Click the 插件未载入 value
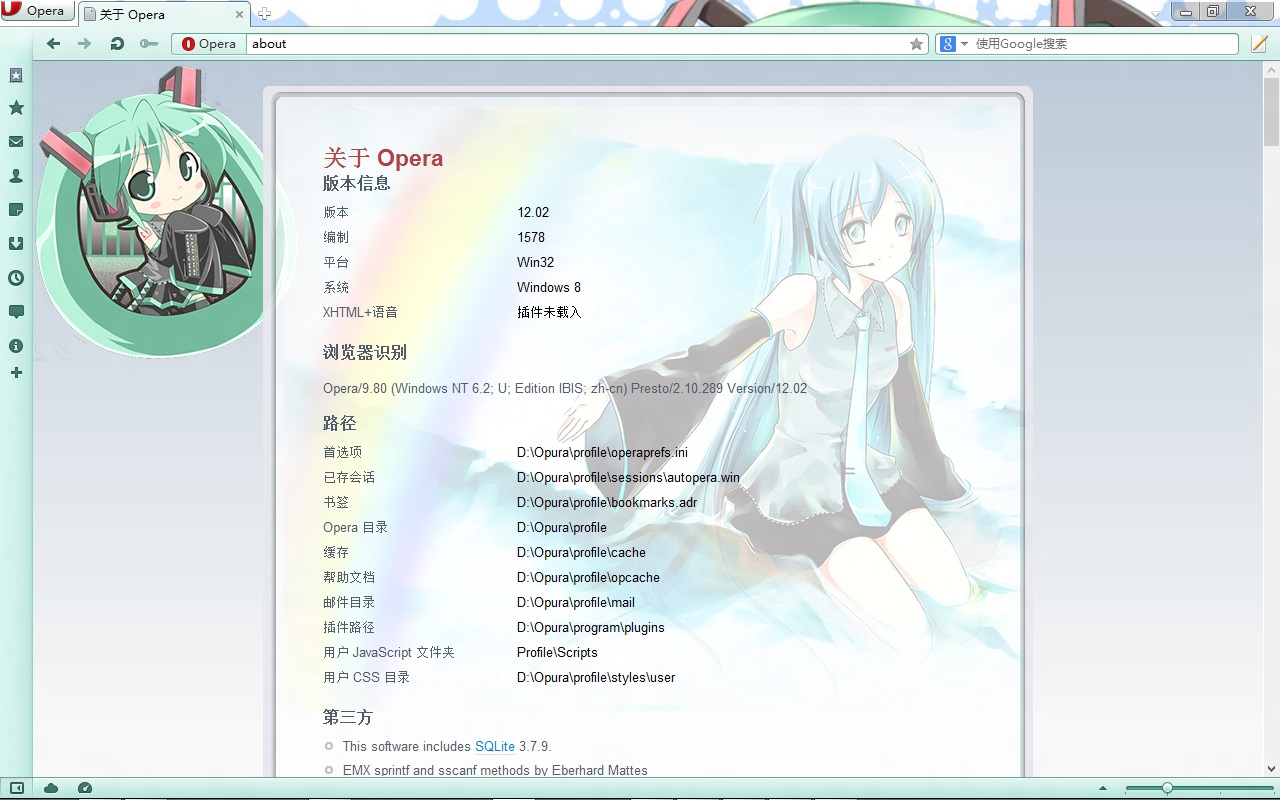Screen dimensions: 1280x800 click(549, 312)
